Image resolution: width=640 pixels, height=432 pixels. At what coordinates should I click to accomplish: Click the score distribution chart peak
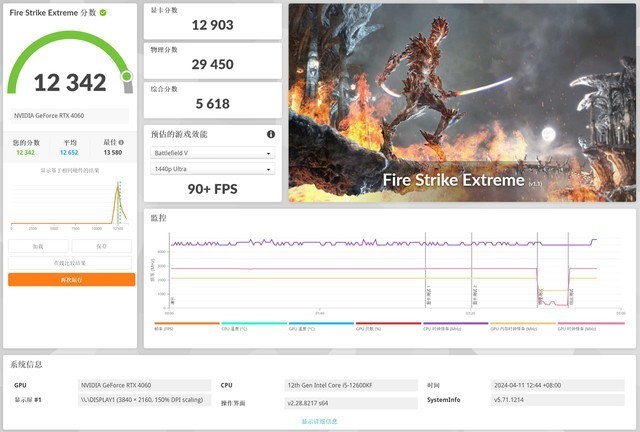click(119, 186)
